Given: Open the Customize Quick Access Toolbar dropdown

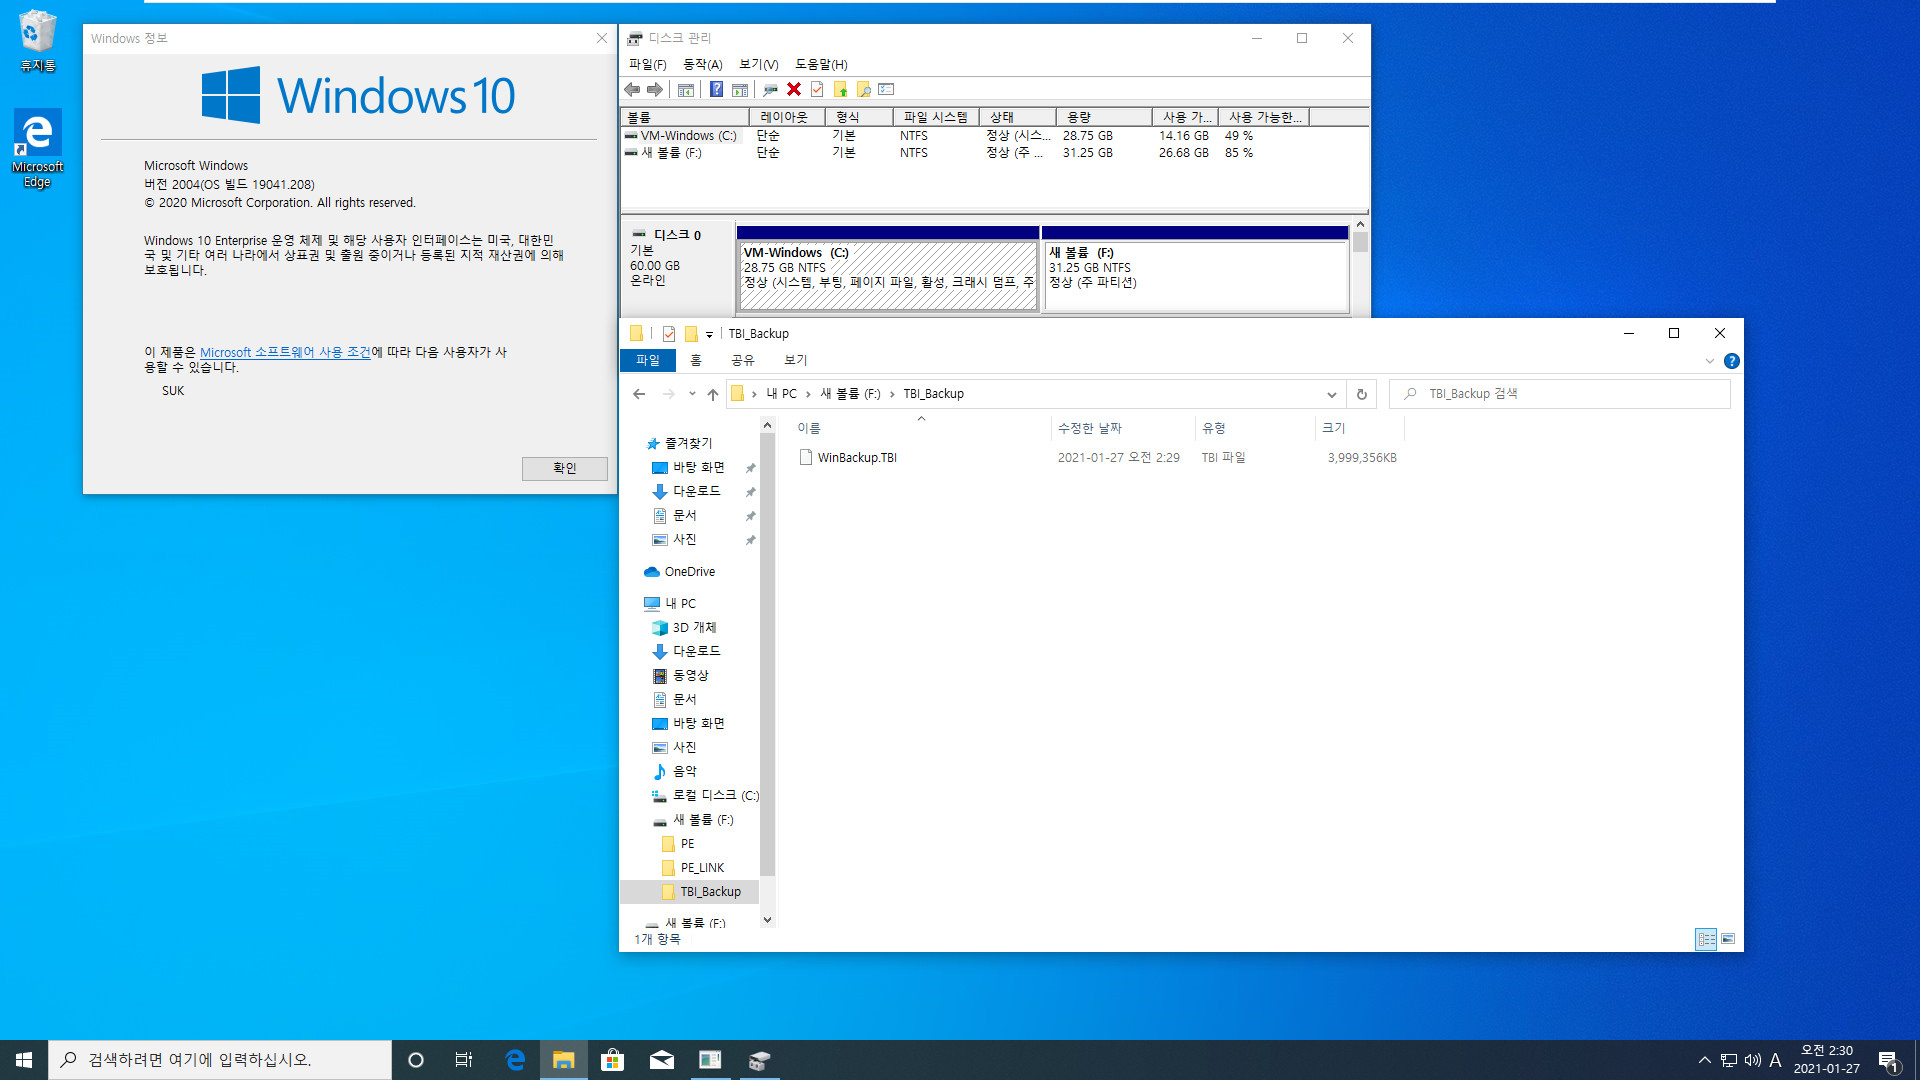Looking at the screenshot, I should pyautogui.click(x=709, y=335).
